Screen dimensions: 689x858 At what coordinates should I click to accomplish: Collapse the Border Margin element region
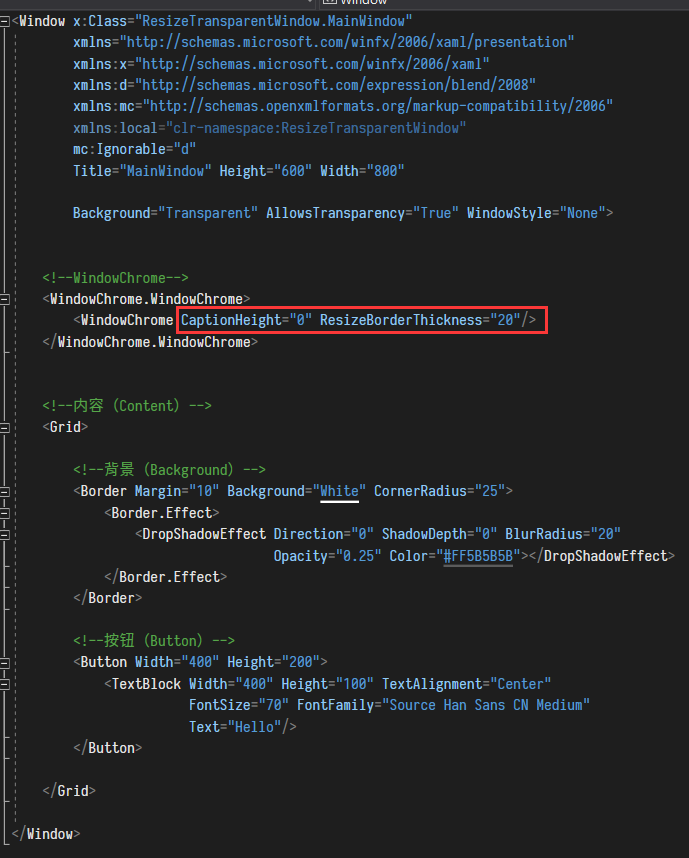4,492
